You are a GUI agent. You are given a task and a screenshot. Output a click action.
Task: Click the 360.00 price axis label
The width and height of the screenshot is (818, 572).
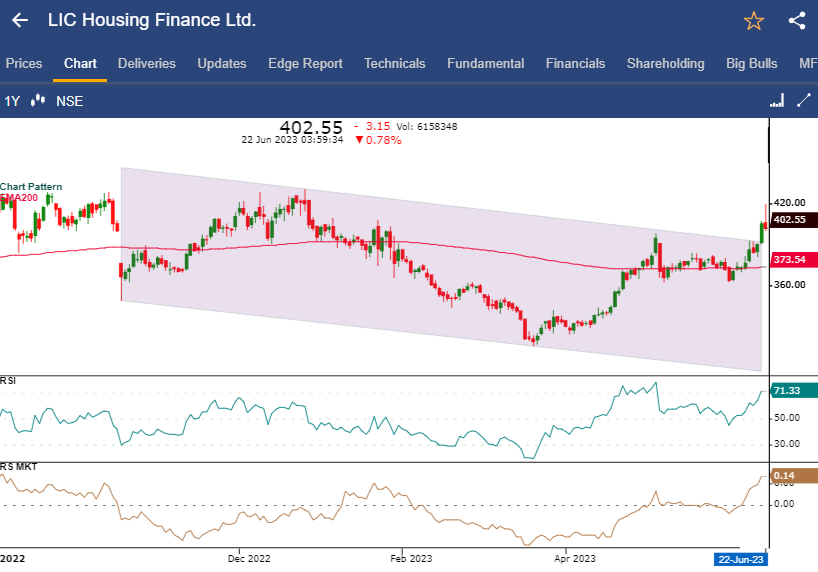(x=790, y=284)
